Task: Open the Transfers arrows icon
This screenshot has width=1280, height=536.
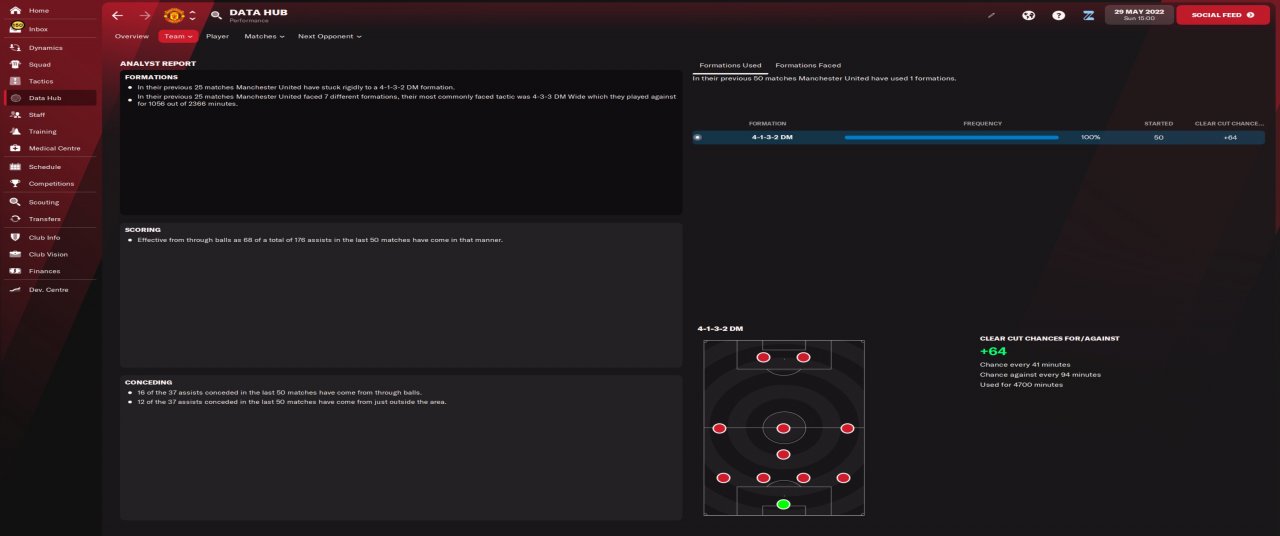Action: coord(15,218)
